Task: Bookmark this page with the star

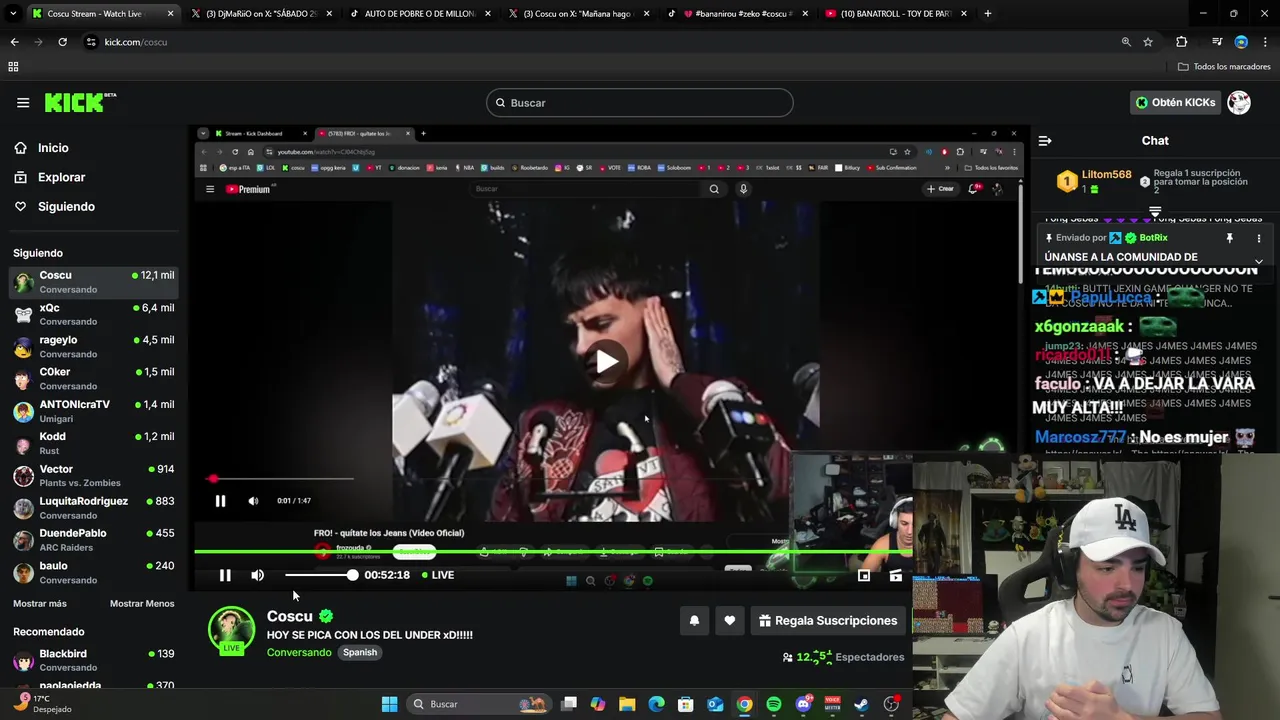Action: tap(1148, 42)
